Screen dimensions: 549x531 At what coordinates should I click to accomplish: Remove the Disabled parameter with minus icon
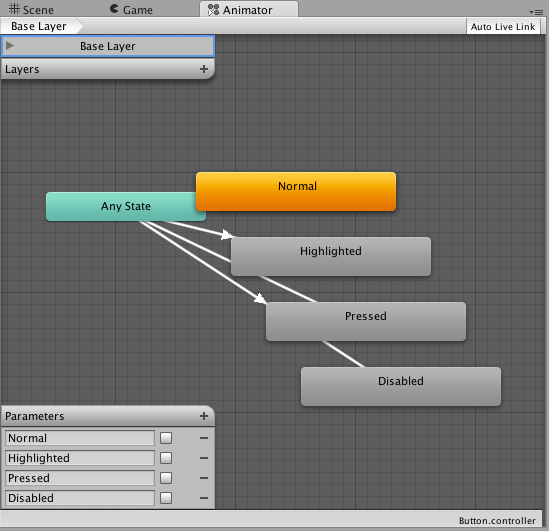coord(204,498)
